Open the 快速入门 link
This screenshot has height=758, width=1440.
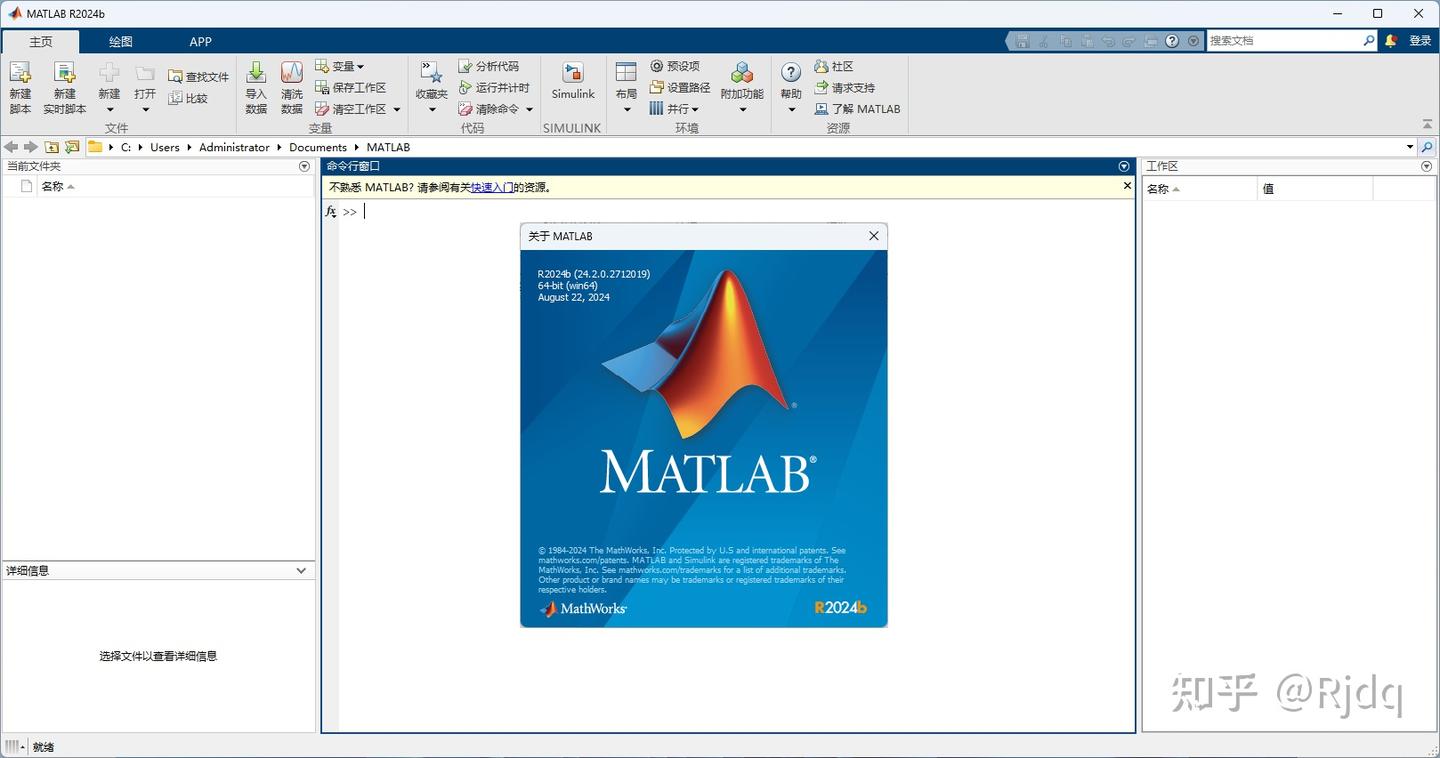click(491, 187)
